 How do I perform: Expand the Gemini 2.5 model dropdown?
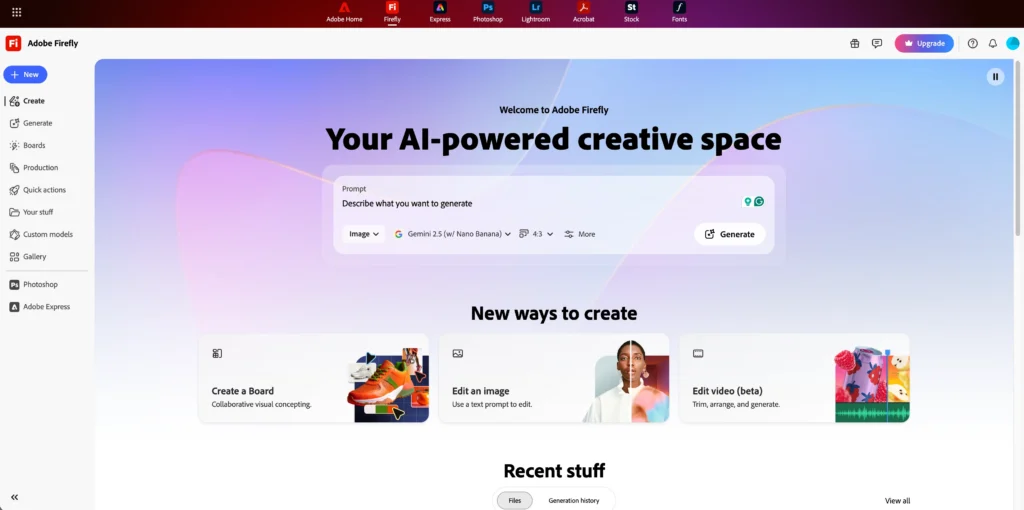click(453, 234)
